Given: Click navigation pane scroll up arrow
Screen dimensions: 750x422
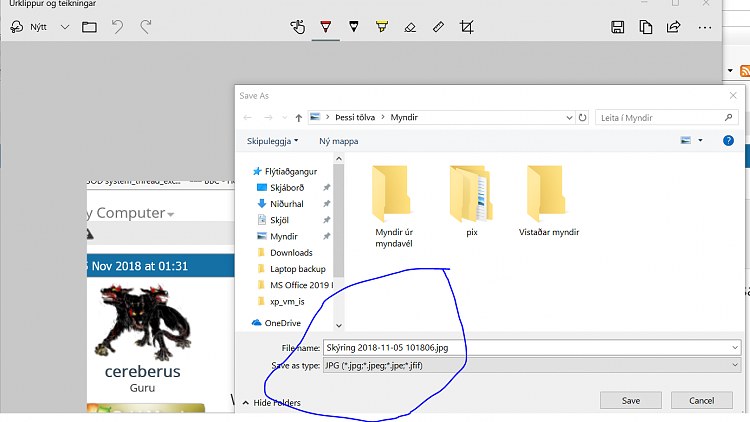Looking at the screenshot, I should pyautogui.click(x=339, y=158).
